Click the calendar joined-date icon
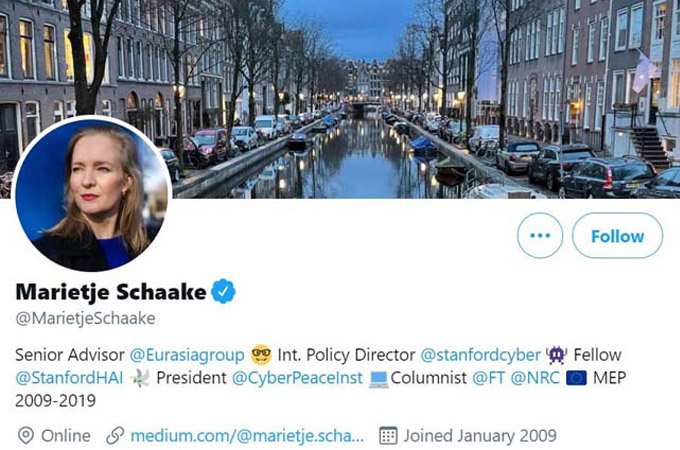Viewport: 680px width, 450px height. tap(388, 436)
